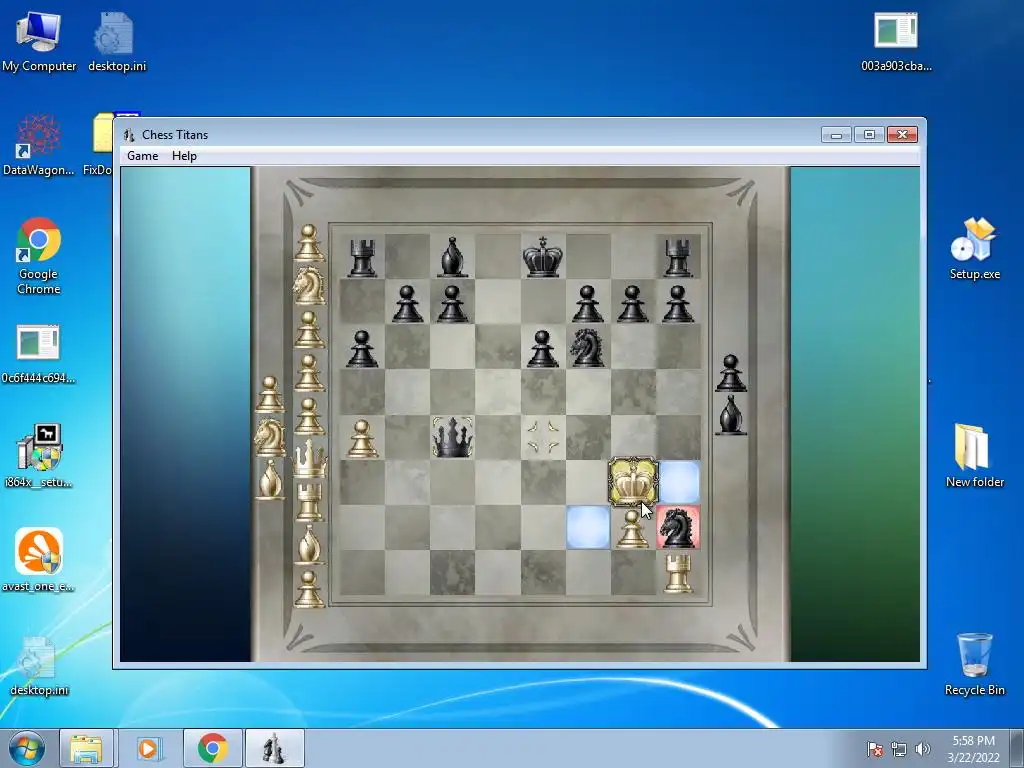The height and width of the screenshot is (768, 1024).
Task: Select the white rook in the bottom-right corner
Action: tap(678, 573)
